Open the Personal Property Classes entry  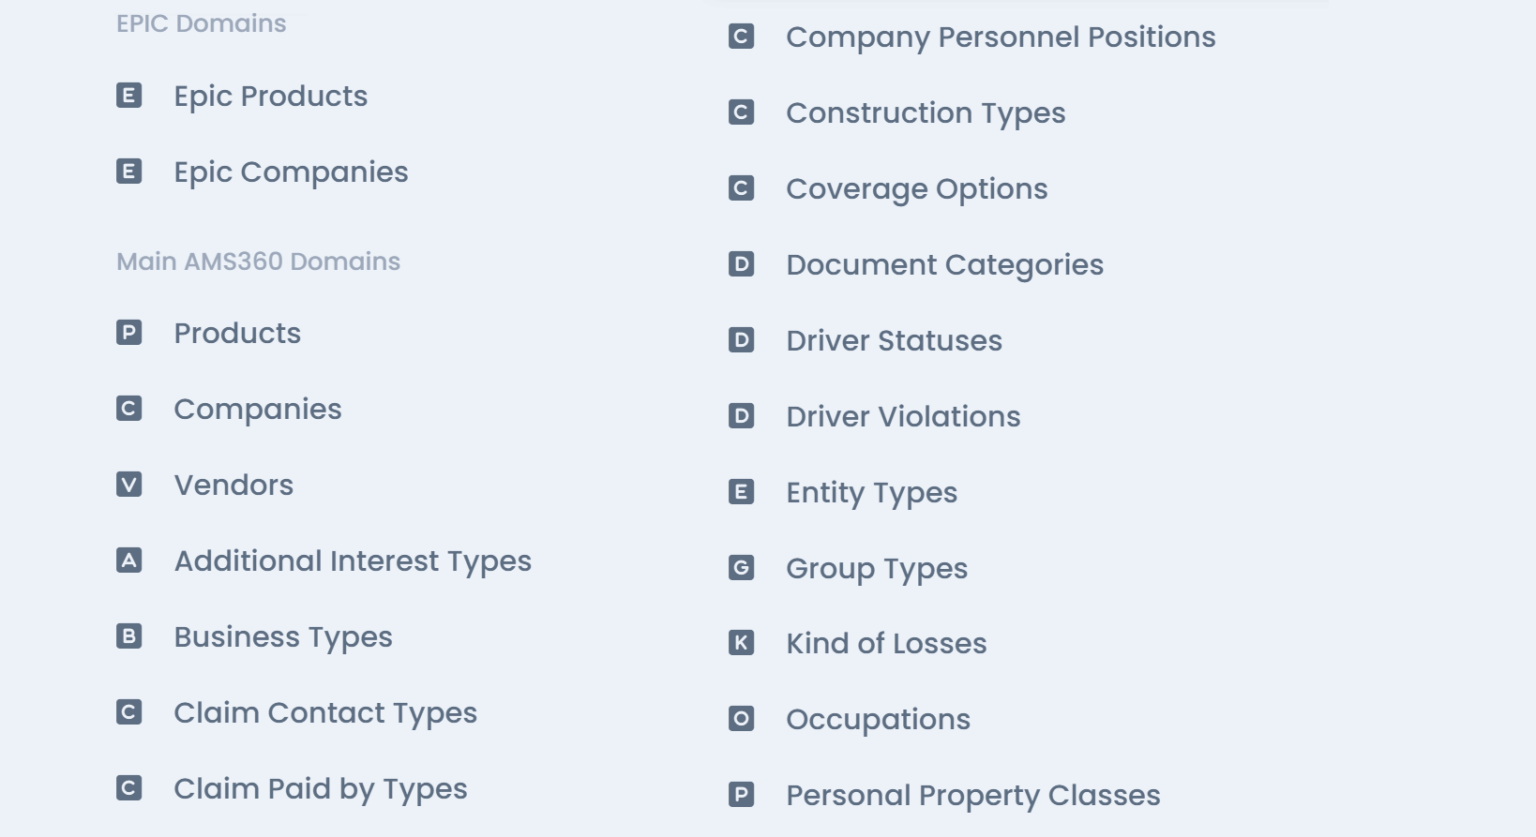point(973,796)
